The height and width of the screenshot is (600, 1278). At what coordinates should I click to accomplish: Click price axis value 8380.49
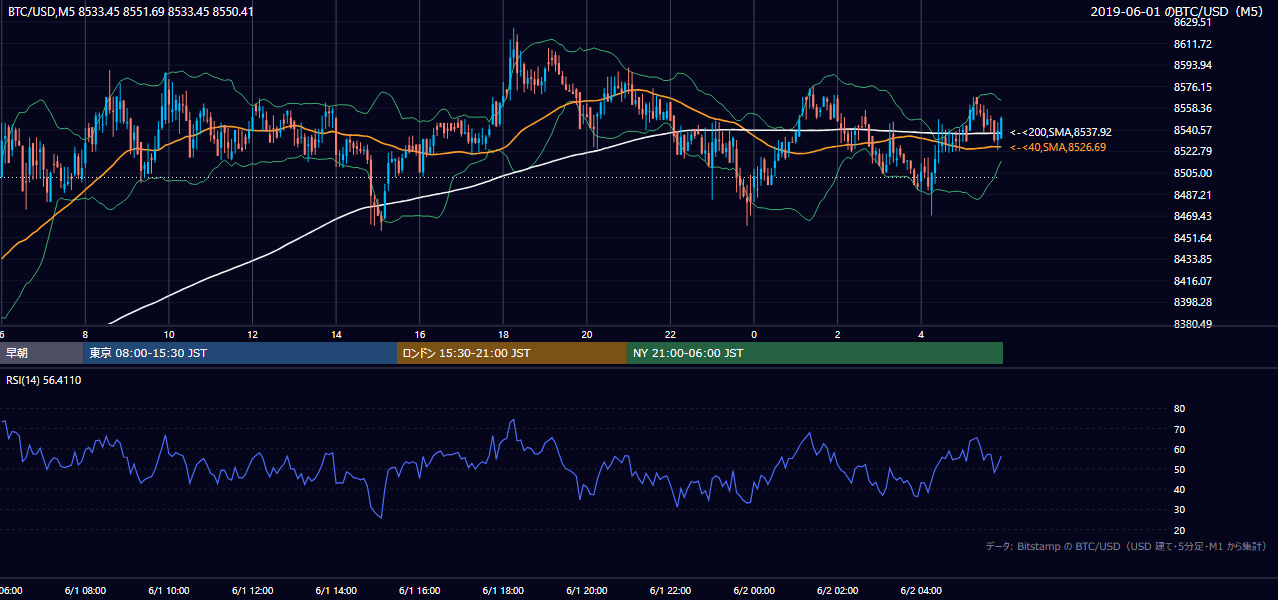click(1193, 324)
